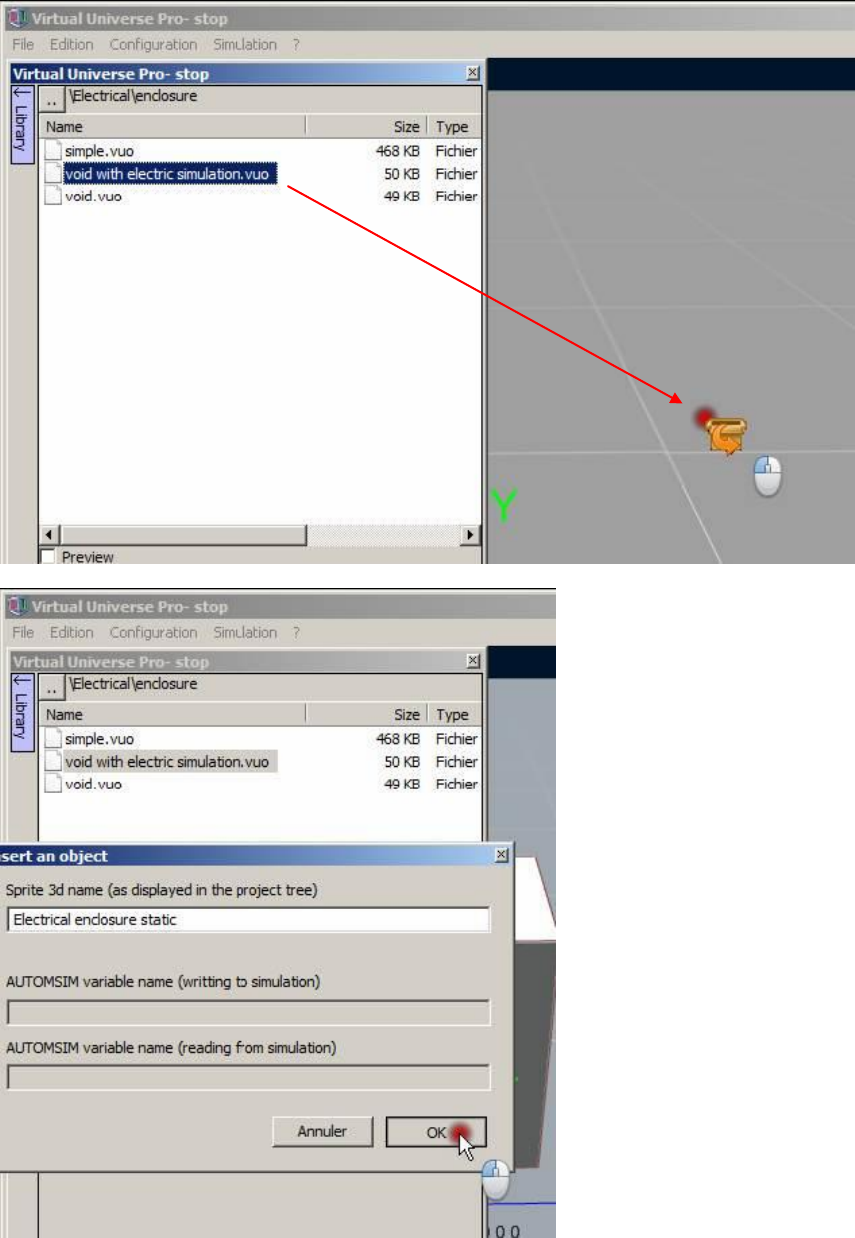
Task: Open Configuration menu in top window
Action: pyautogui.click(x=154, y=45)
